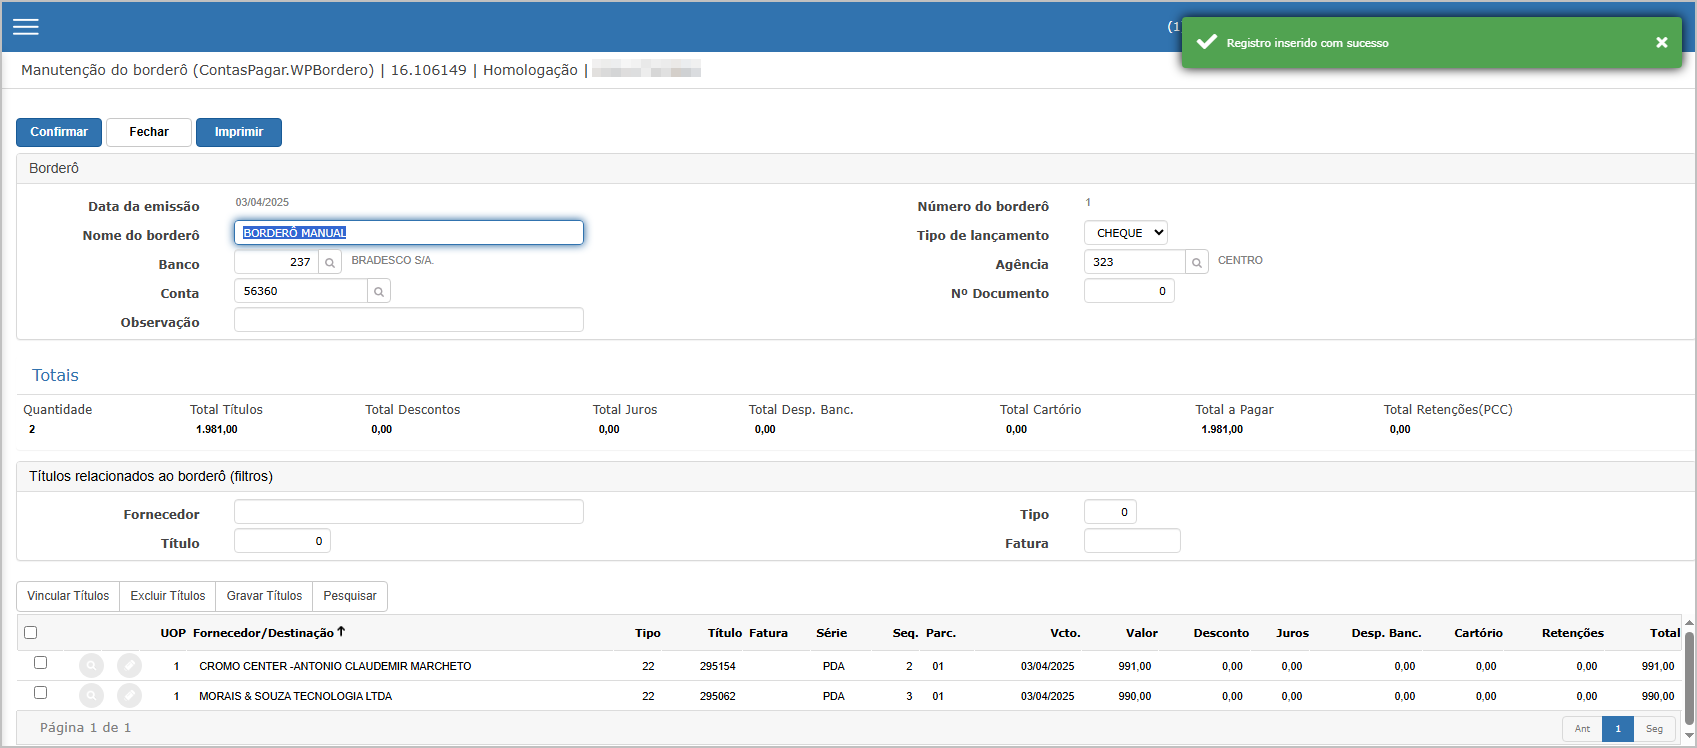Open Tipo de lançamento CHEQUE dropdown
Viewport: 1697px width, 748px height.
pyautogui.click(x=1126, y=233)
